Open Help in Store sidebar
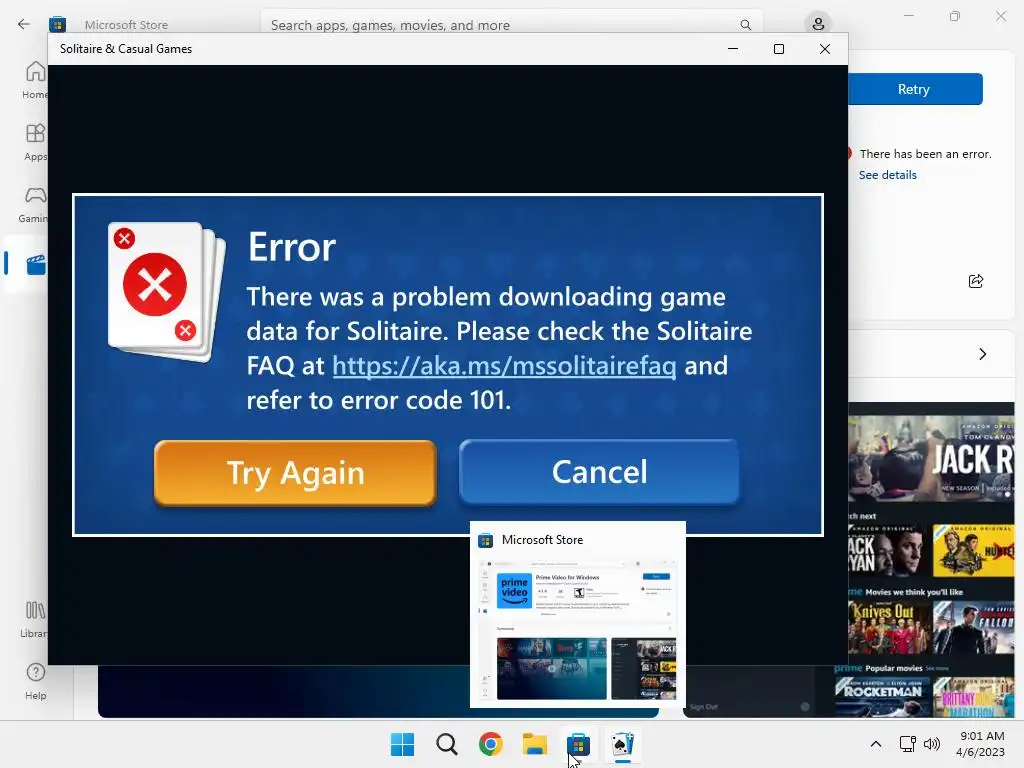The image size is (1024, 768). click(x=35, y=681)
